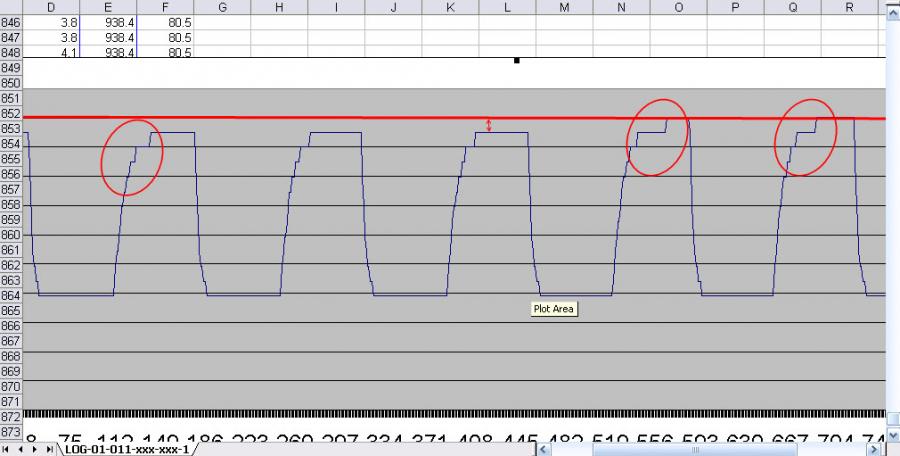Viewport: 900px width, 456px height.
Task: Open the LOG-01-011-xxx-xxx-1 sheet tab
Action: coord(126,449)
